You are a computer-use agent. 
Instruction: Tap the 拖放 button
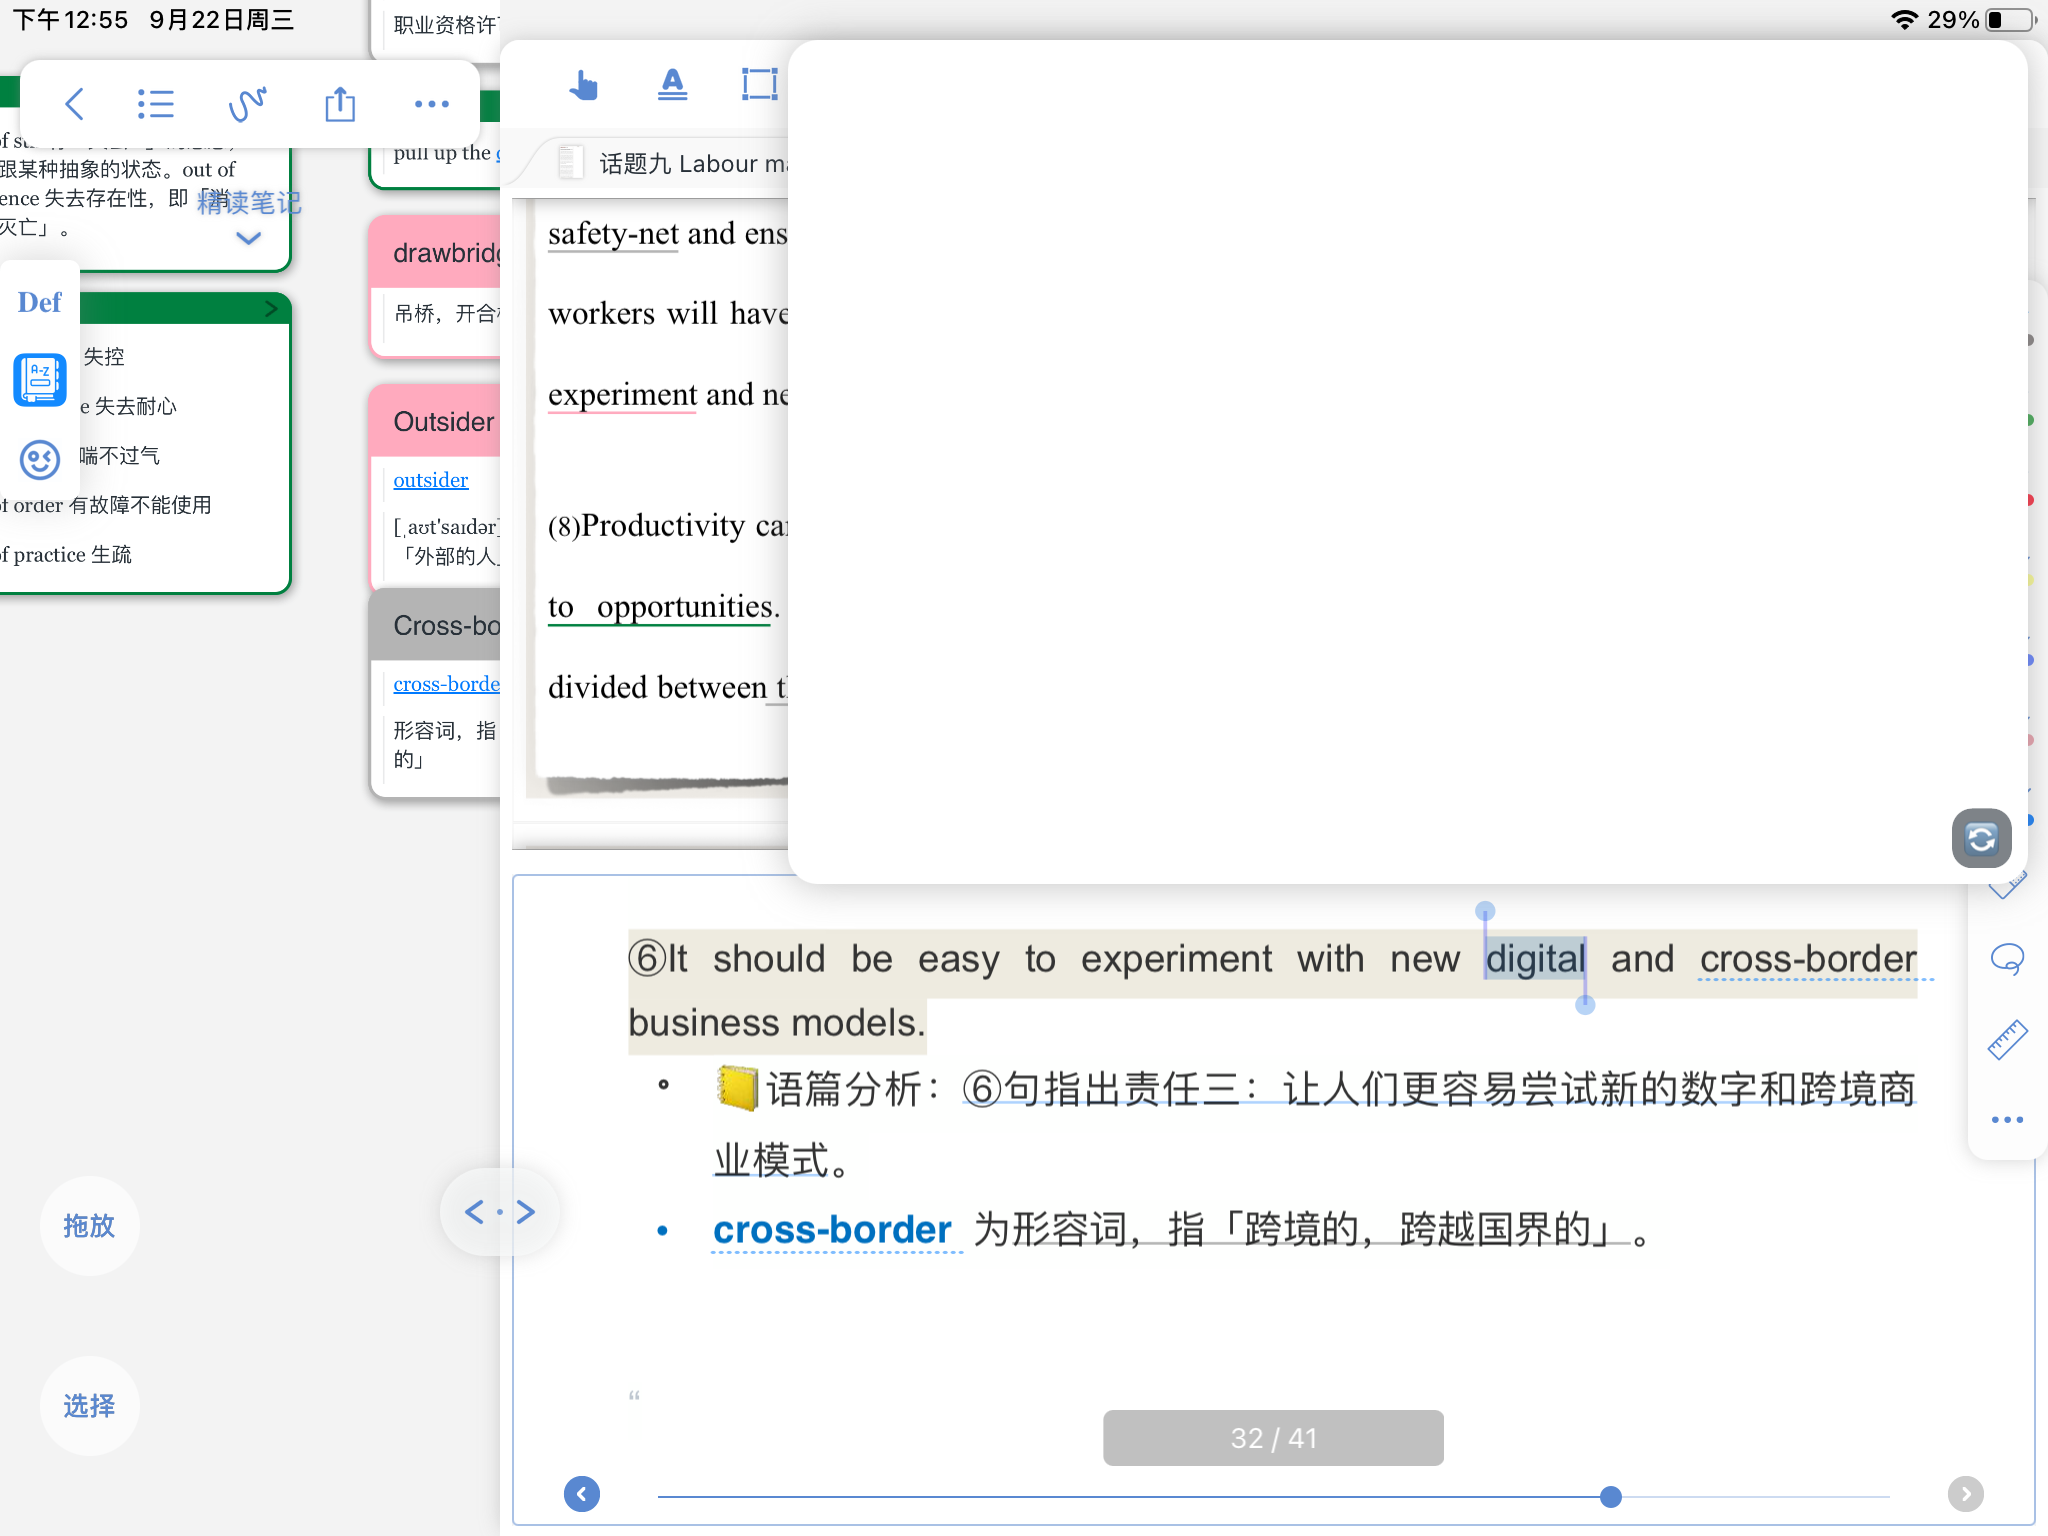tap(89, 1226)
